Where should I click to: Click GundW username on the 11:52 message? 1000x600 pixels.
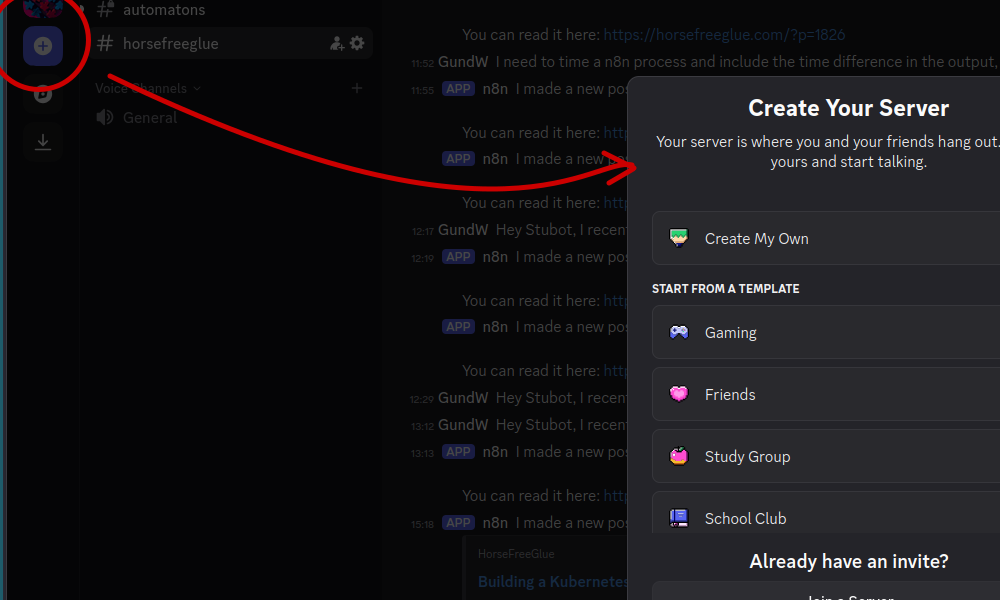point(463,62)
